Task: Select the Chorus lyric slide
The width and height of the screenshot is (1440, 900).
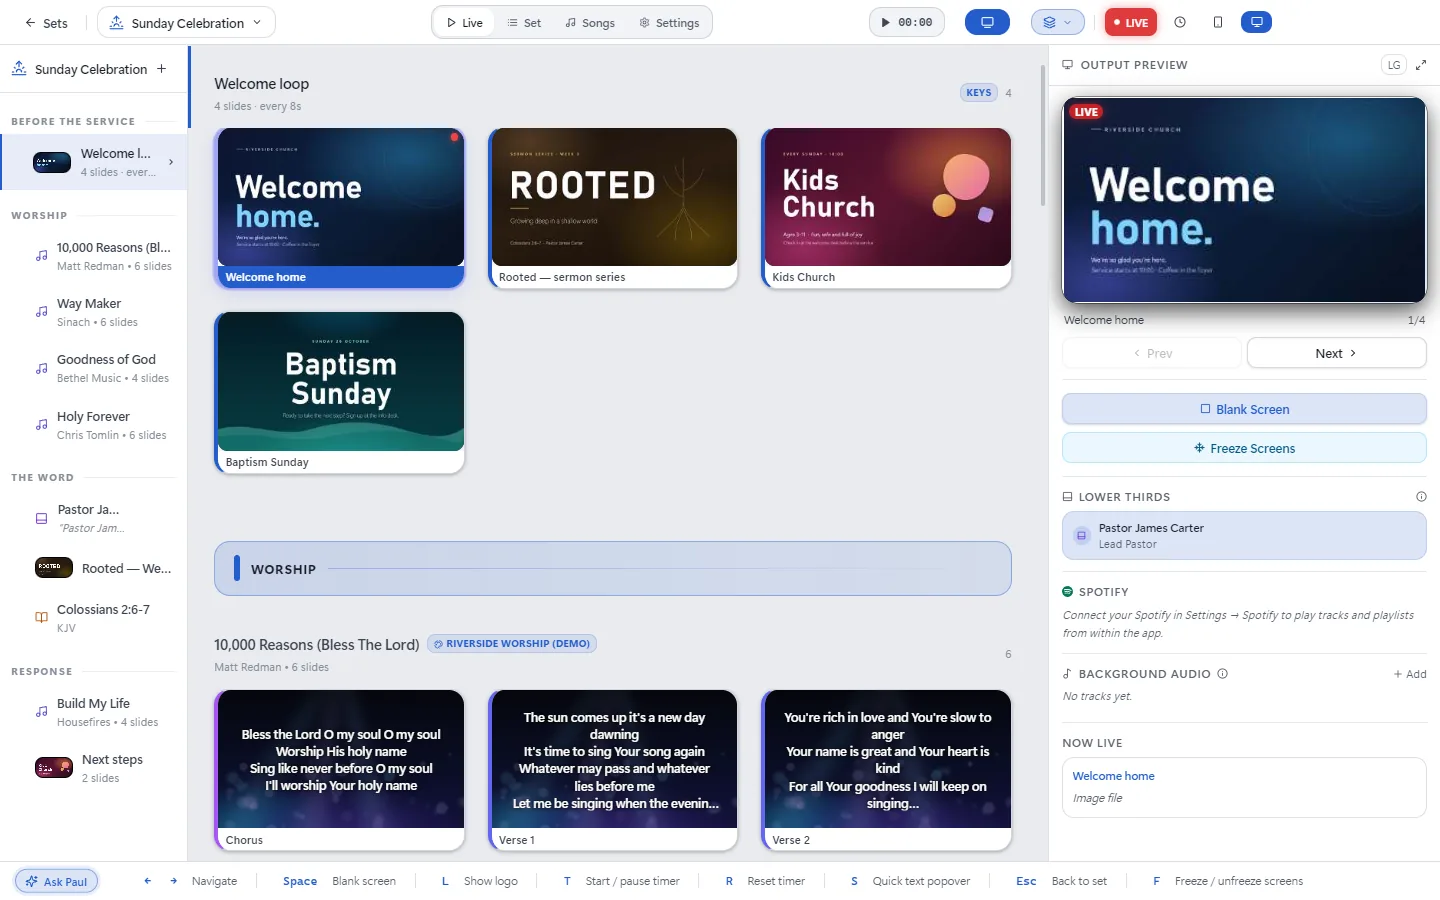Action: coord(340,770)
